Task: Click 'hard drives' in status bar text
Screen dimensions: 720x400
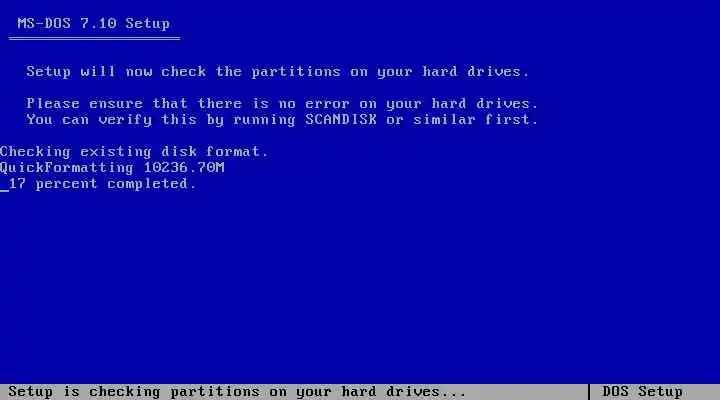Action: 390,392
